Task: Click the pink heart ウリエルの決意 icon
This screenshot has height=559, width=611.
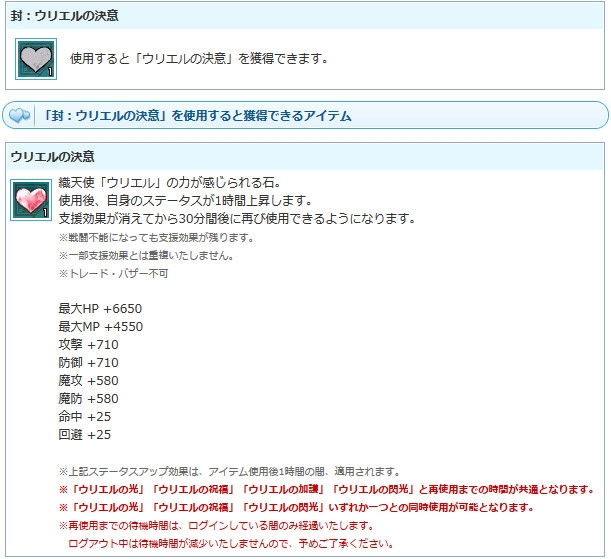Action: click(x=31, y=200)
